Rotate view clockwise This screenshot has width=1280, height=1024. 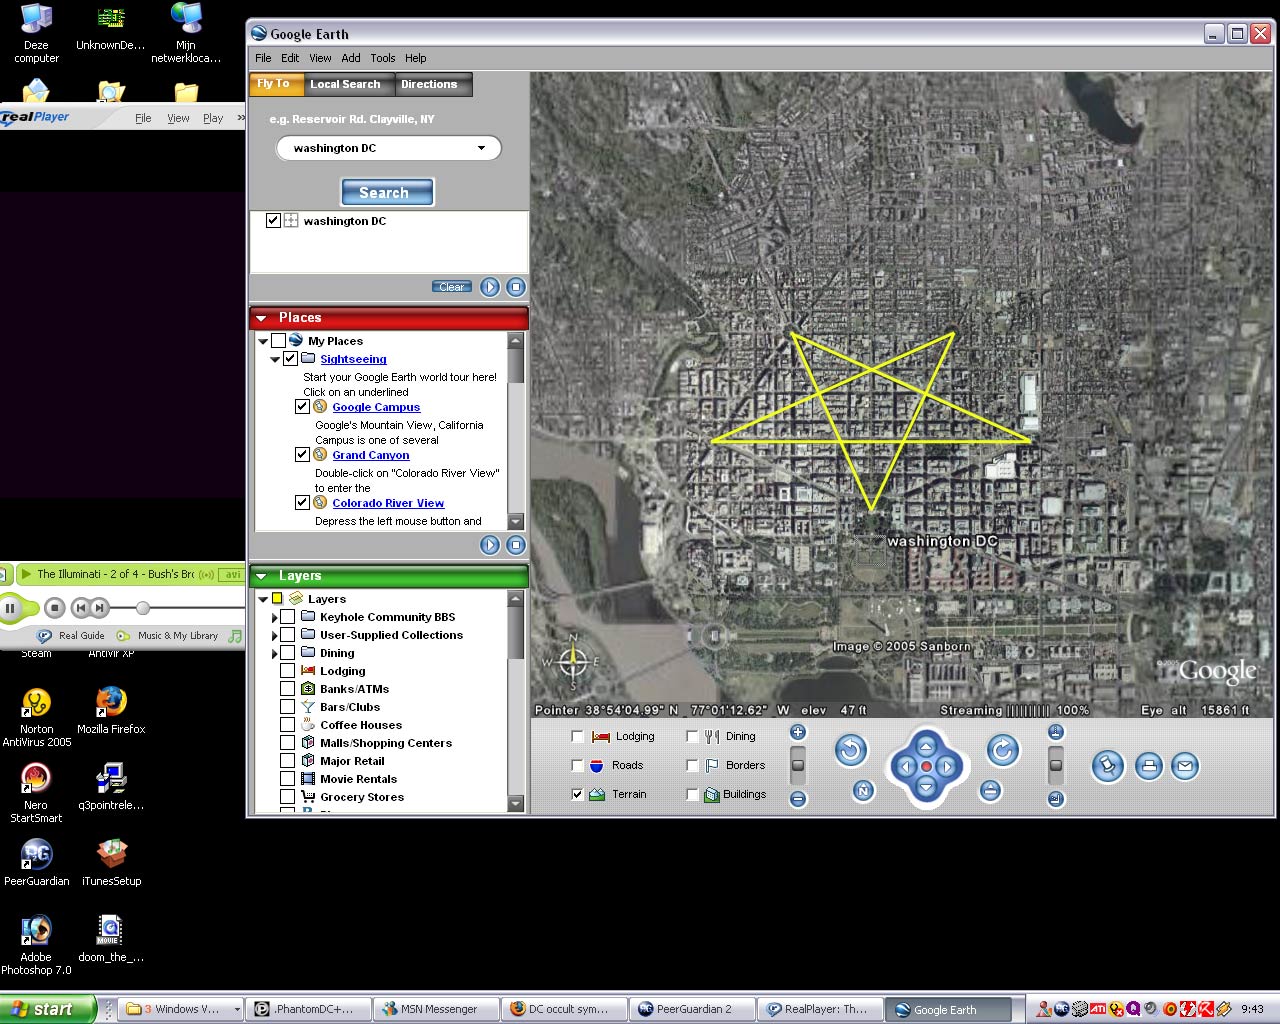tap(1003, 750)
